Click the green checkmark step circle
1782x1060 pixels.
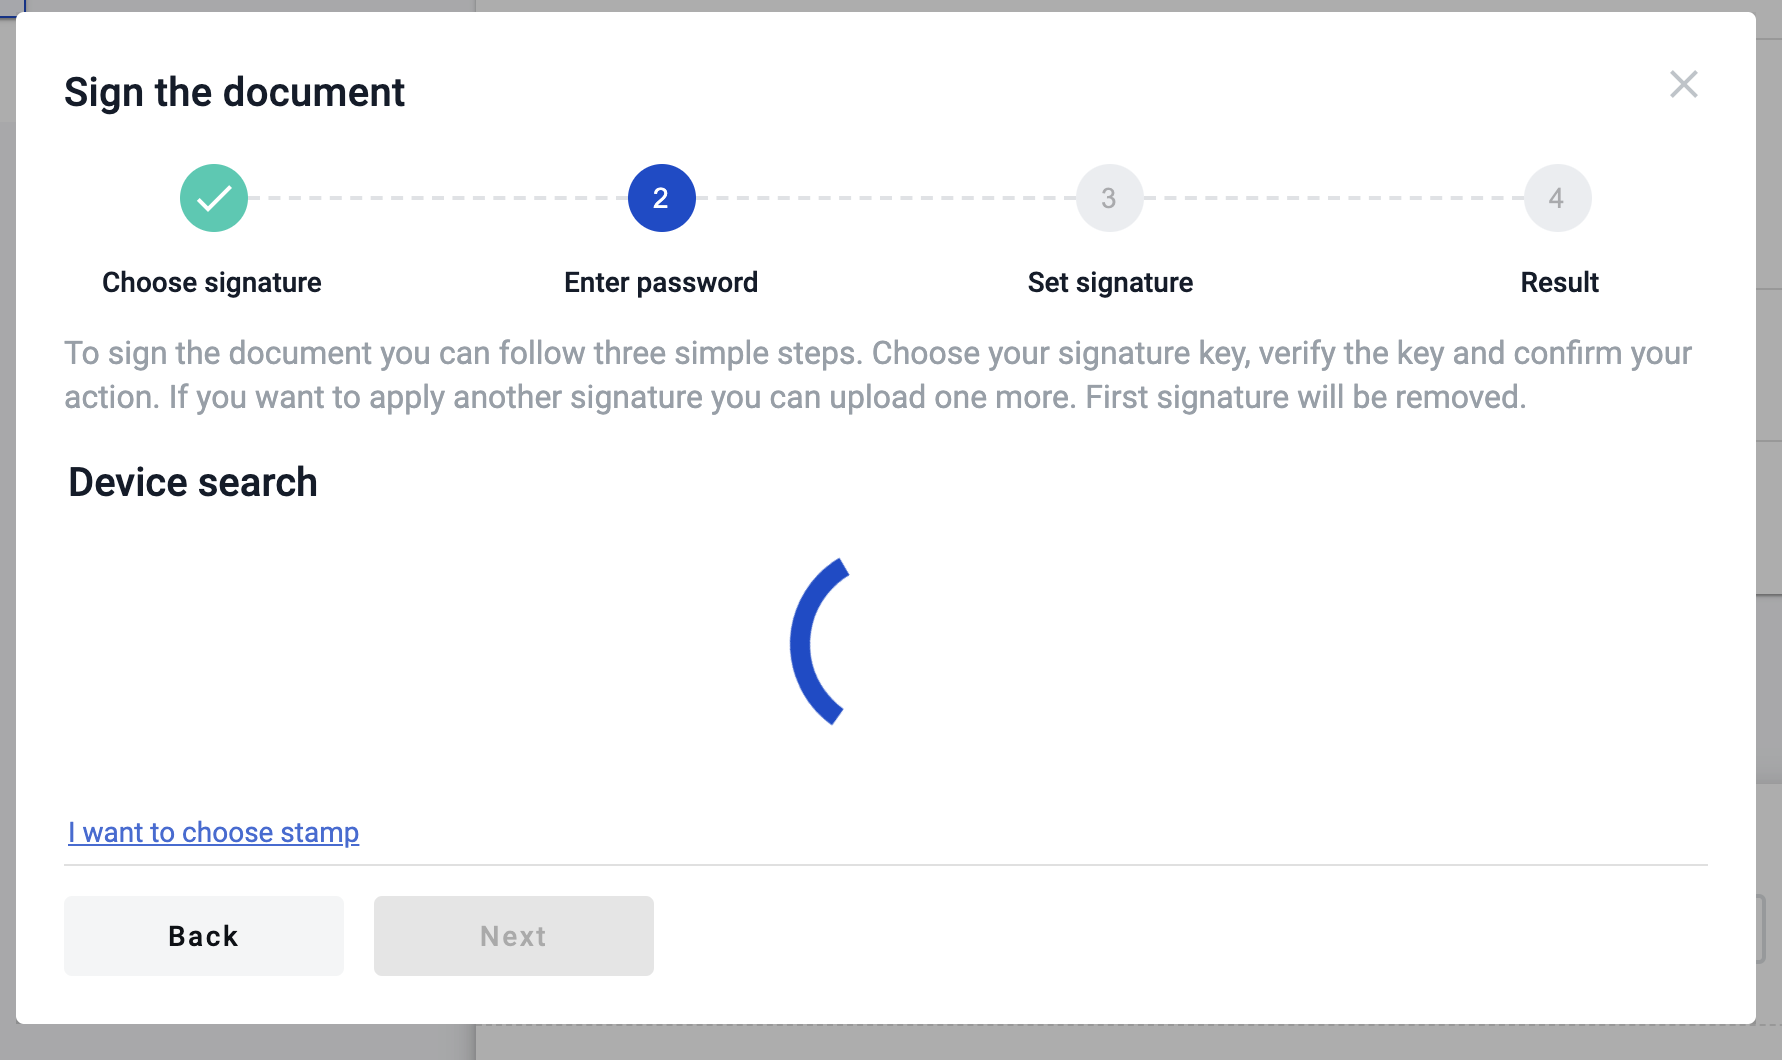click(x=214, y=198)
